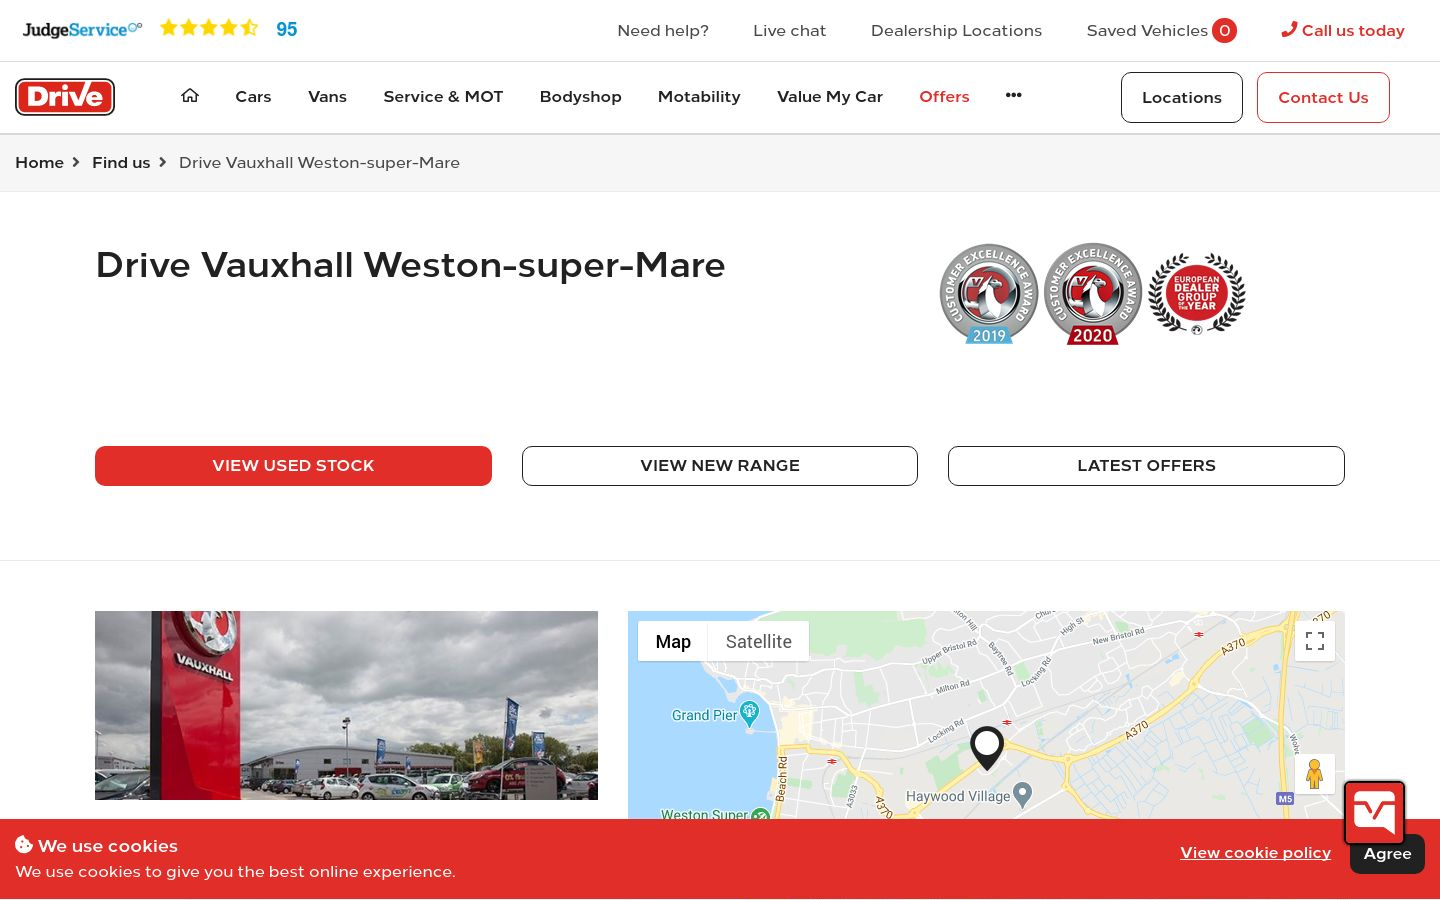This screenshot has width=1440, height=900.
Task: Click the phone icon beside Call us today
Action: tap(1289, 30)
